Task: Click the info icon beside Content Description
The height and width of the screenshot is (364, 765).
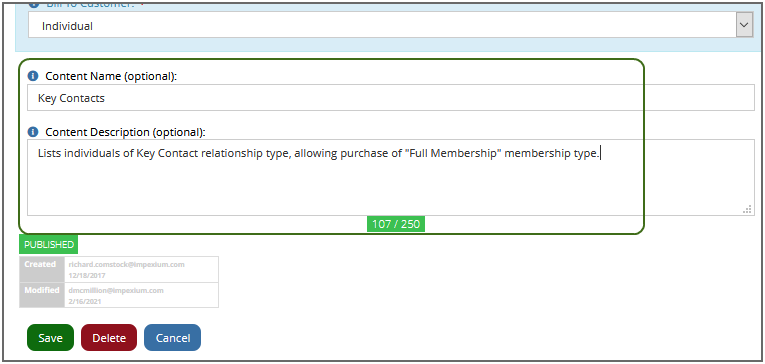Action: coord(33,132)
